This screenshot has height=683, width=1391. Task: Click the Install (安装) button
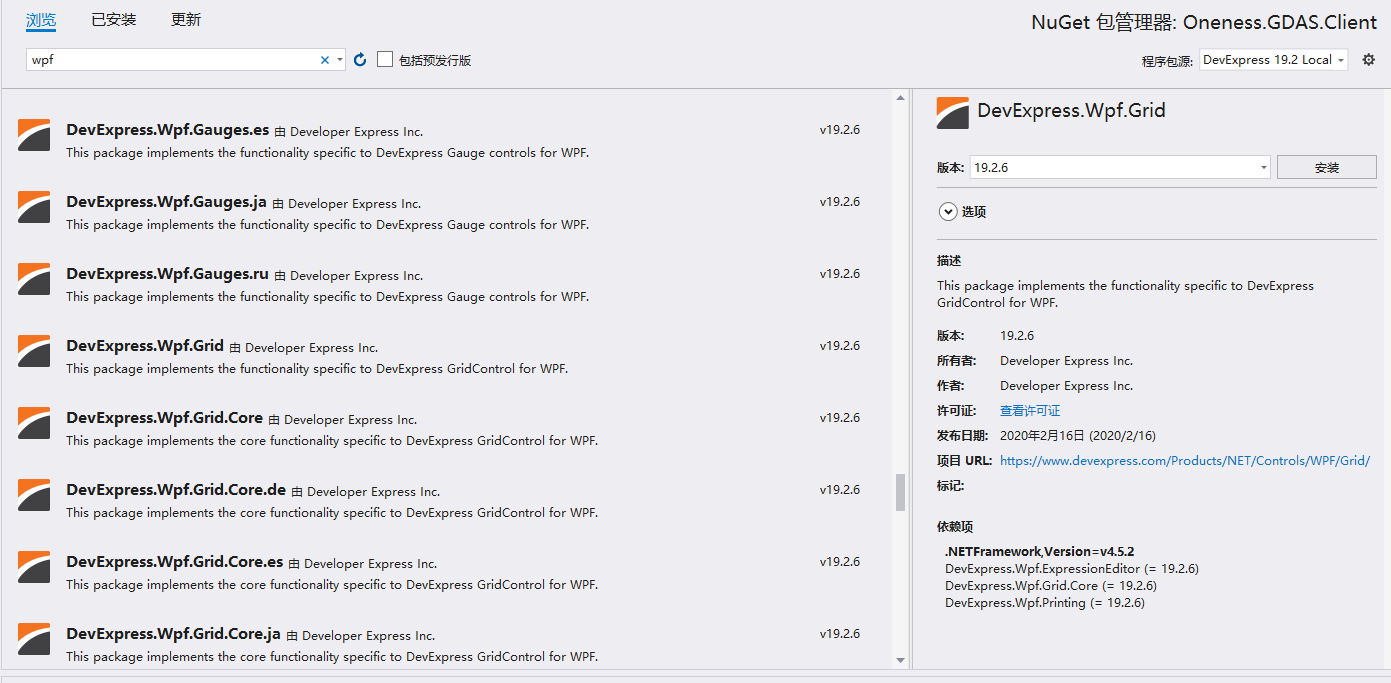1327,167
